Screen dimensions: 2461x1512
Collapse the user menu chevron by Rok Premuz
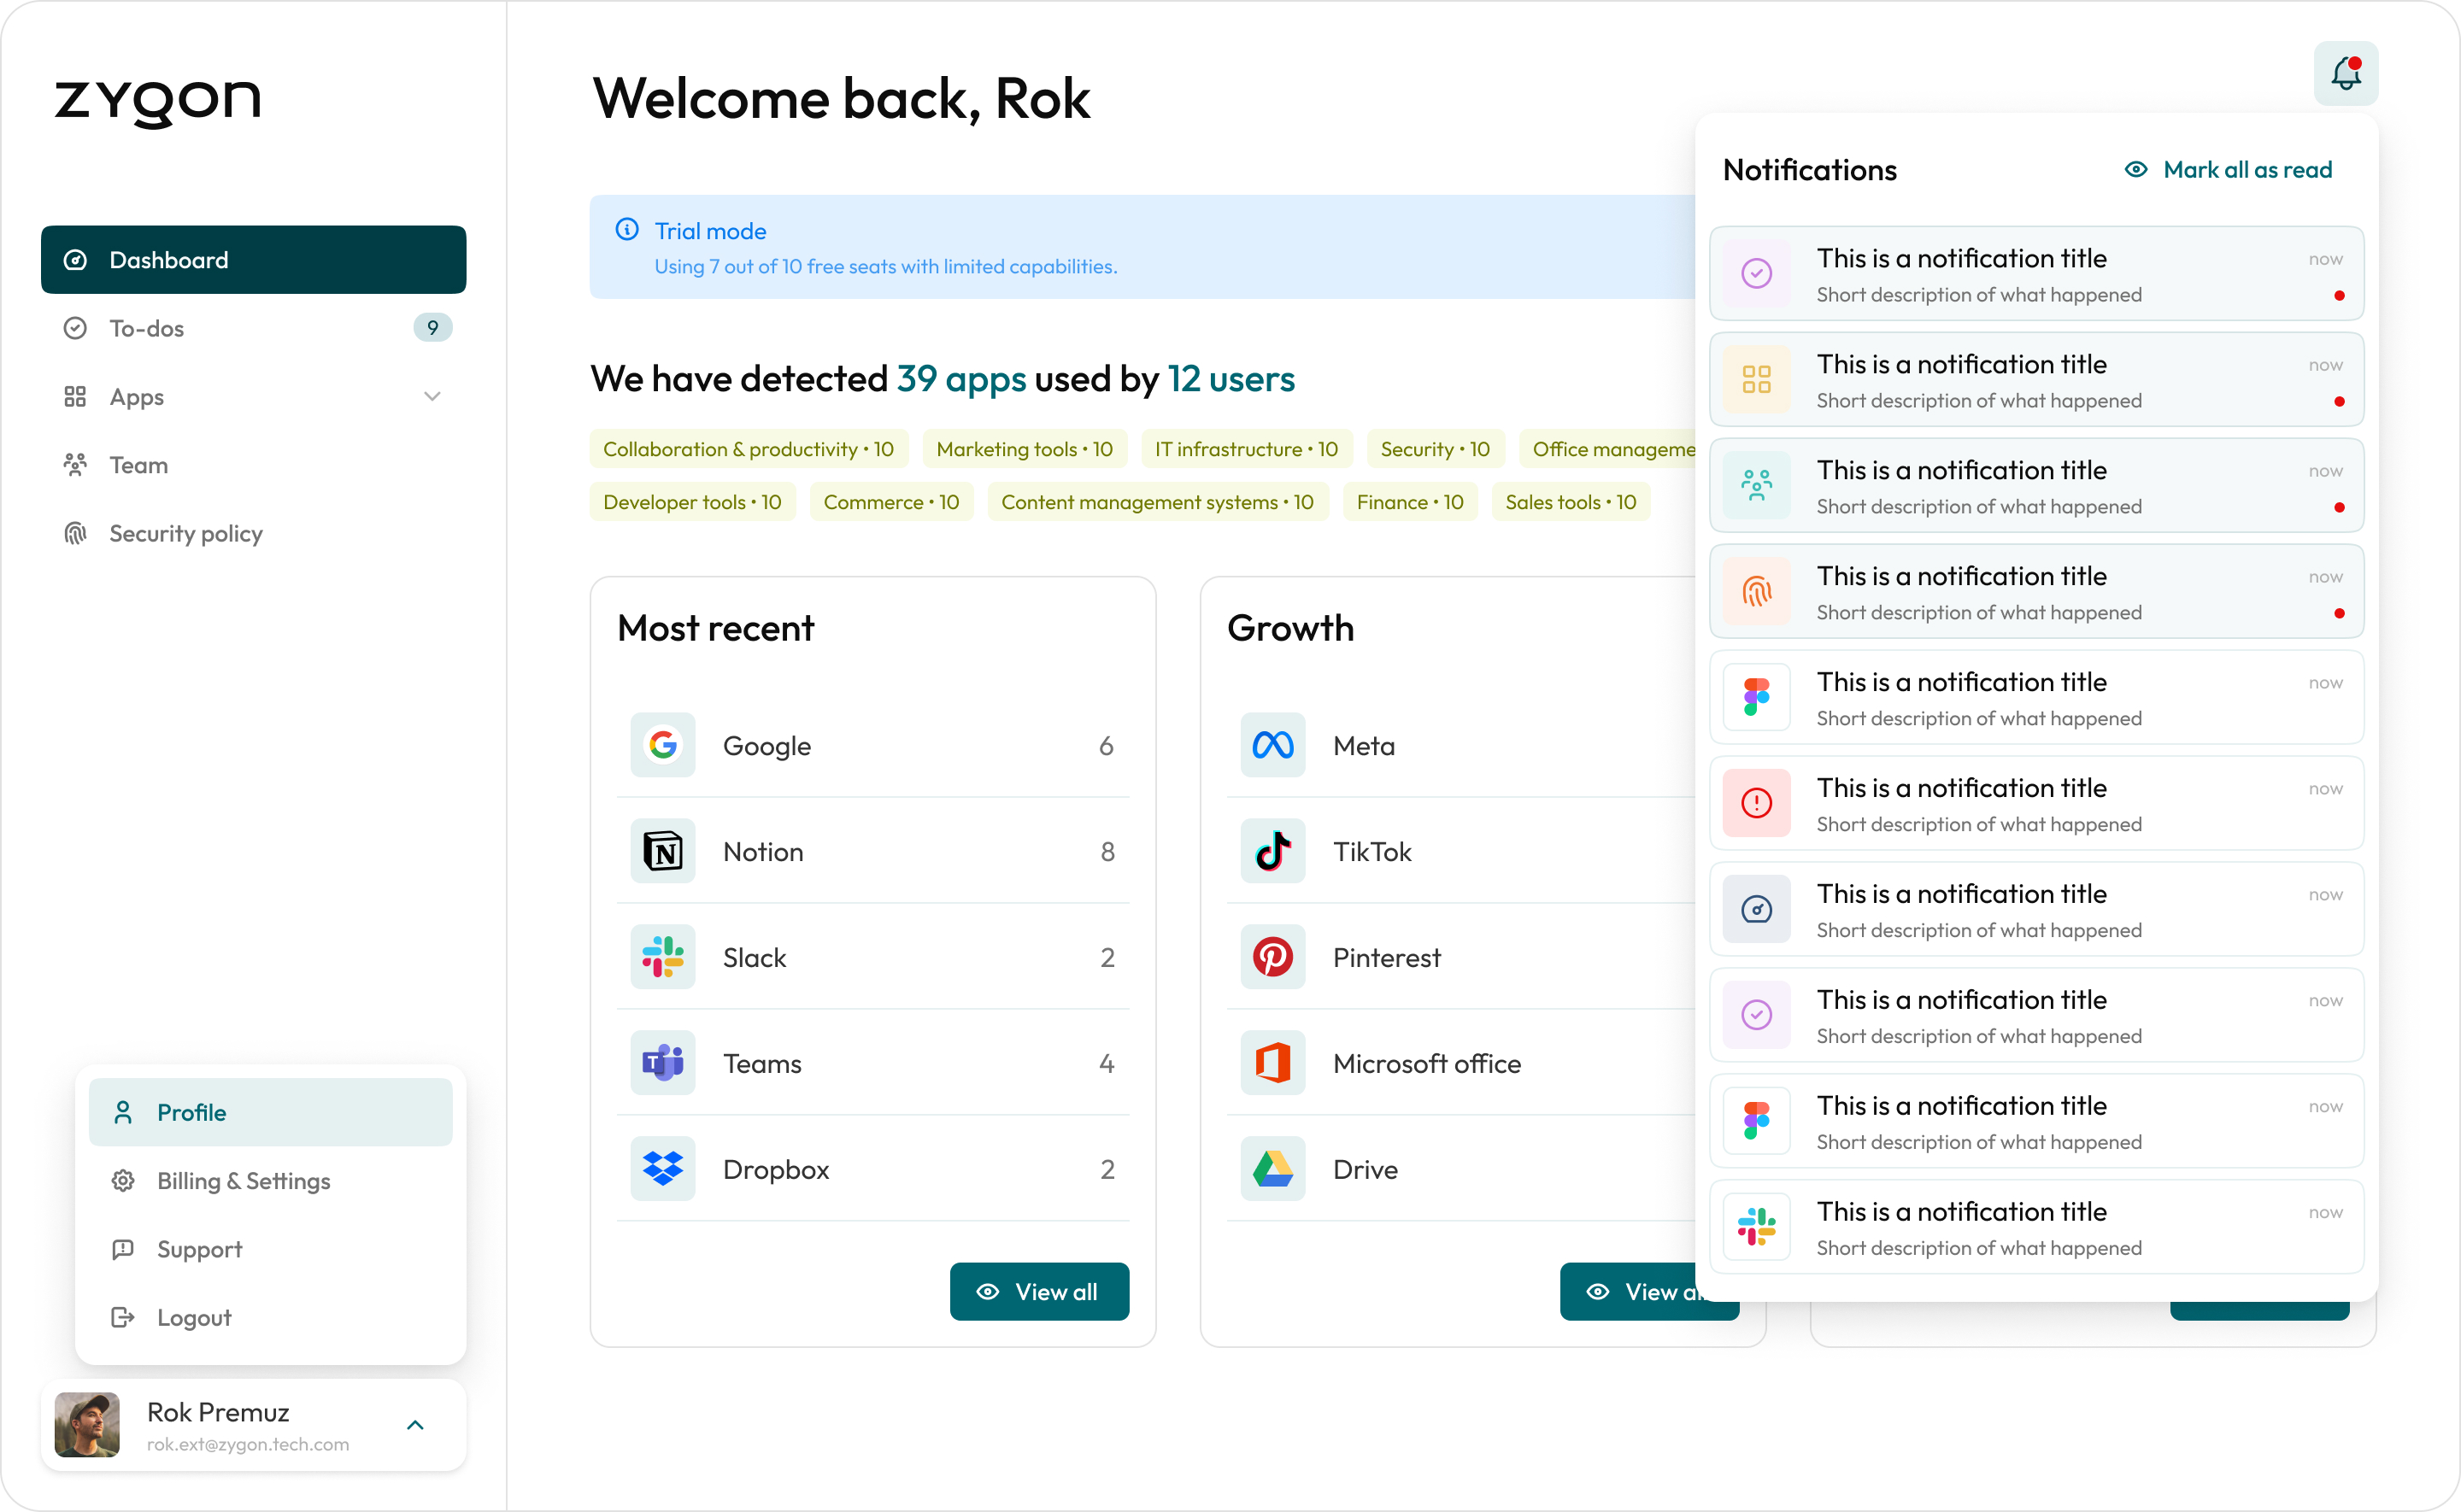(415, 1425)
